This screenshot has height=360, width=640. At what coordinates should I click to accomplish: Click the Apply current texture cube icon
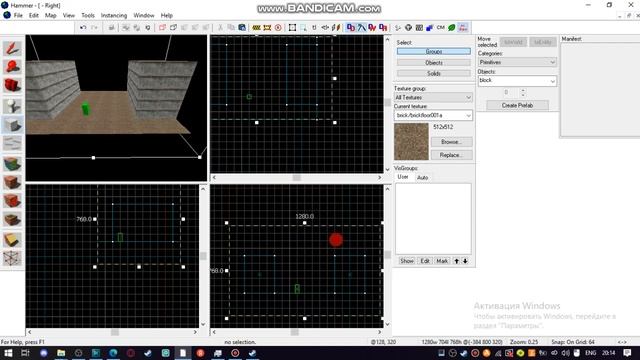click(x=12, y=182)
